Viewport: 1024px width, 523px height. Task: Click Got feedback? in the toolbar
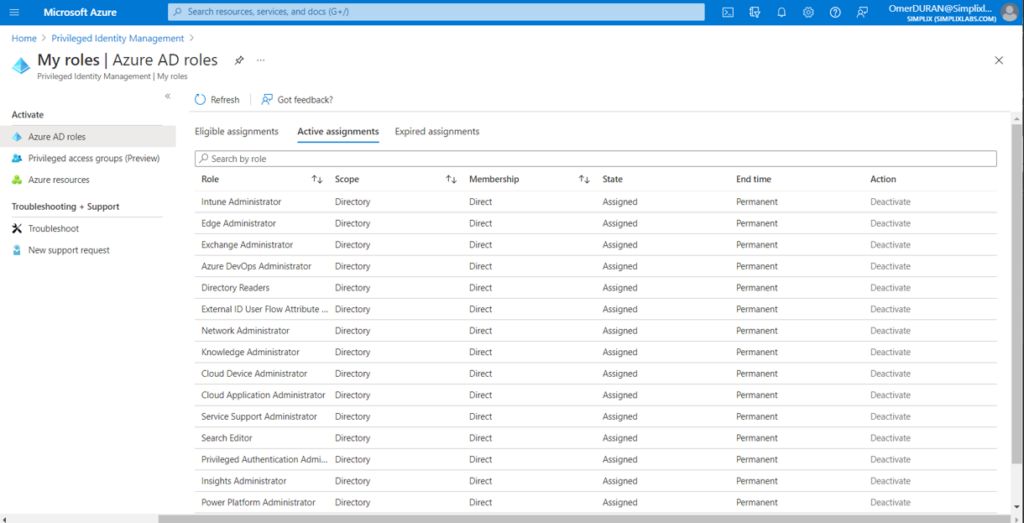coord(297,100)
